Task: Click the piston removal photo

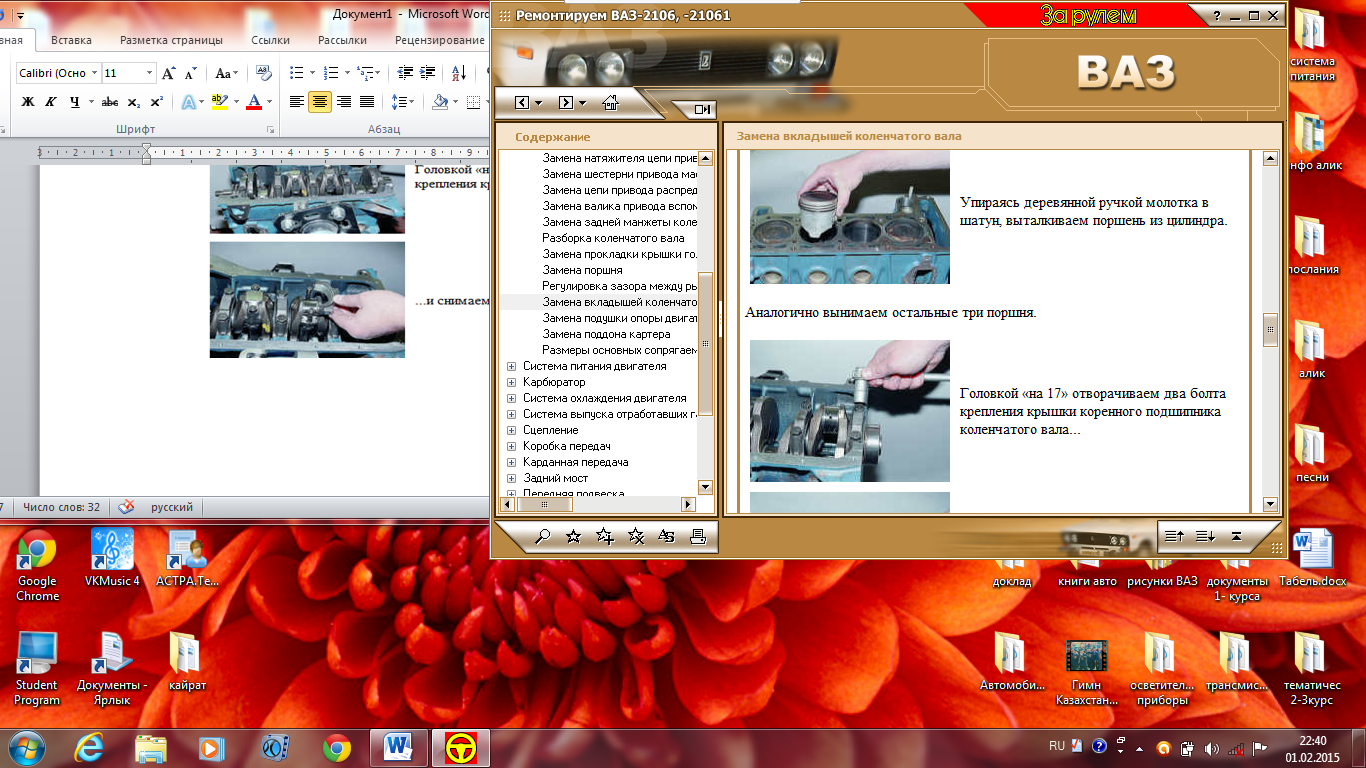Action: click(x=850, y=218)
